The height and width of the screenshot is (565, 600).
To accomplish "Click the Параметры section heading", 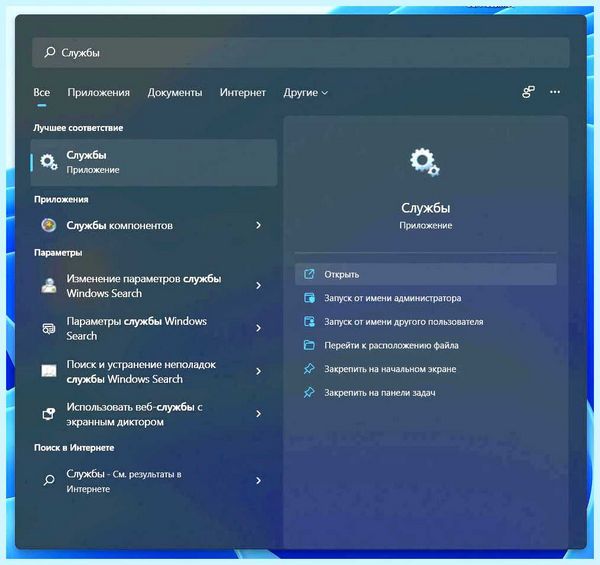I will [58, 252].
